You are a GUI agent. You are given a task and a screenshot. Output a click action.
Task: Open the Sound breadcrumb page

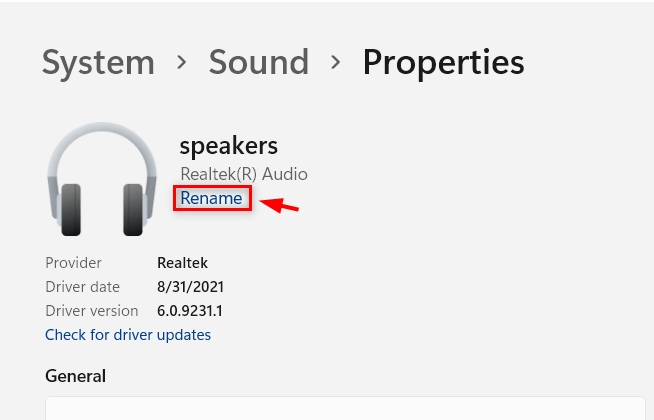pos(259,62)
